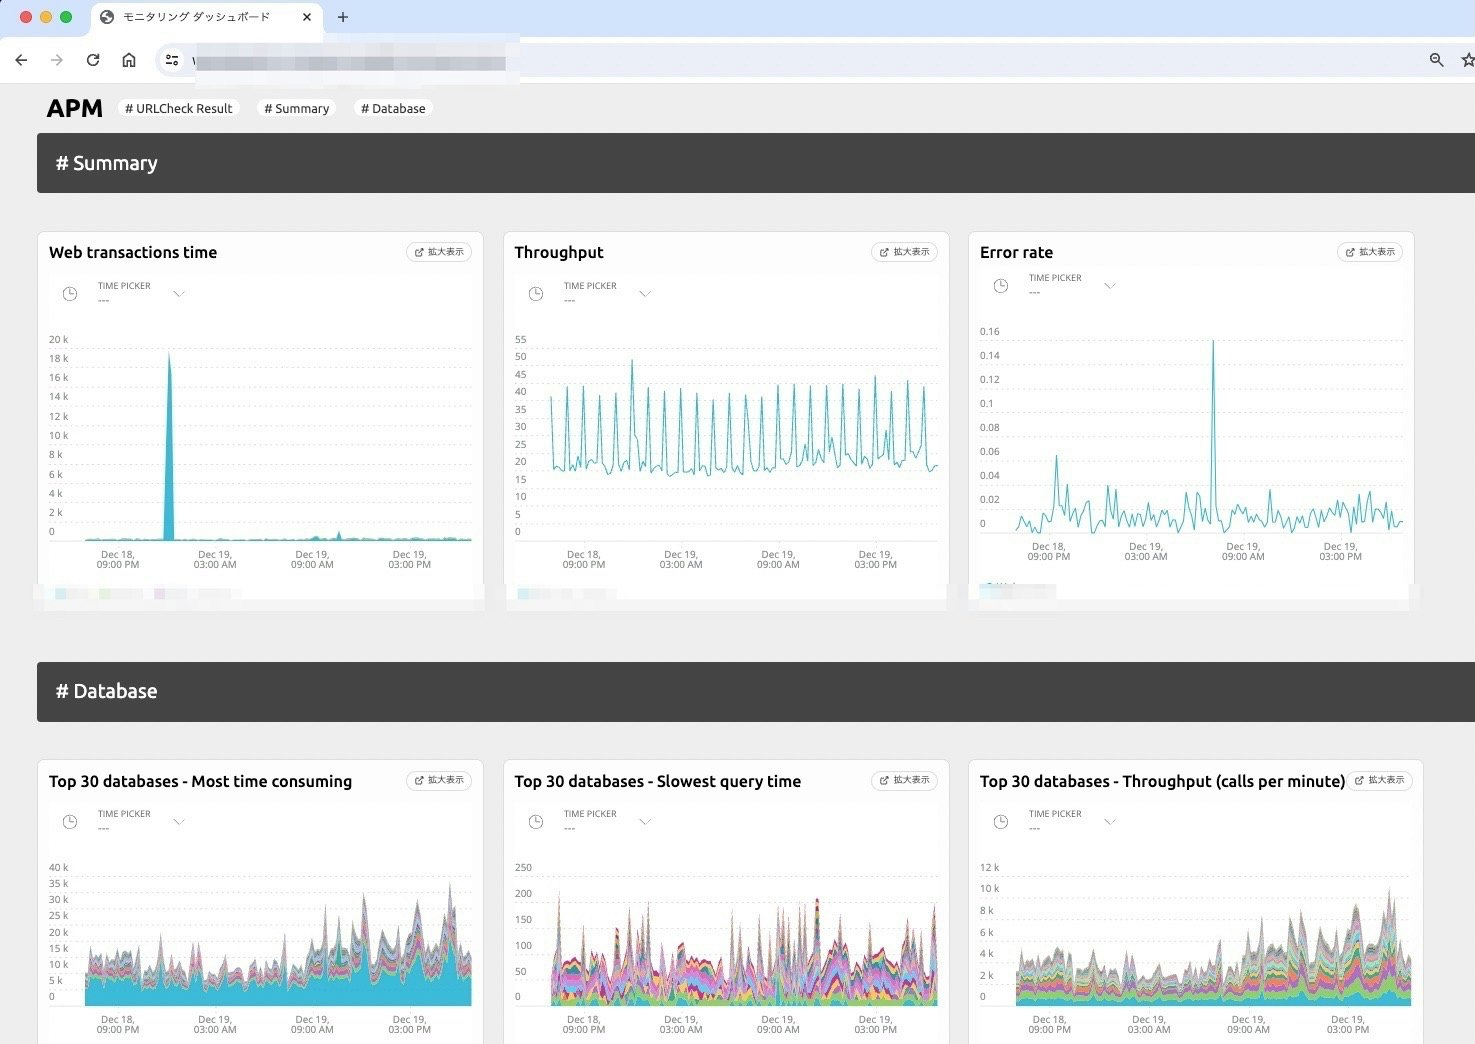Jump to the # URLCheck Result section
This screenshot has height=1044, width=1475.
pos(179,108)
